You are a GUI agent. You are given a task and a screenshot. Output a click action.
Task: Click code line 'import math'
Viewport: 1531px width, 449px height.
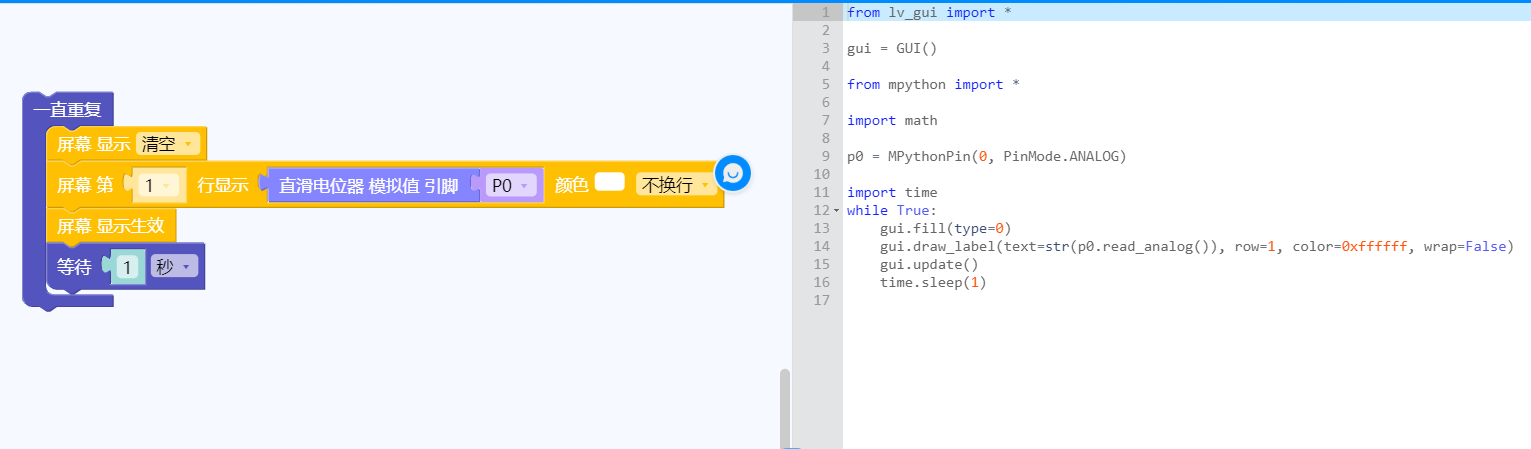tap(892, 120)
